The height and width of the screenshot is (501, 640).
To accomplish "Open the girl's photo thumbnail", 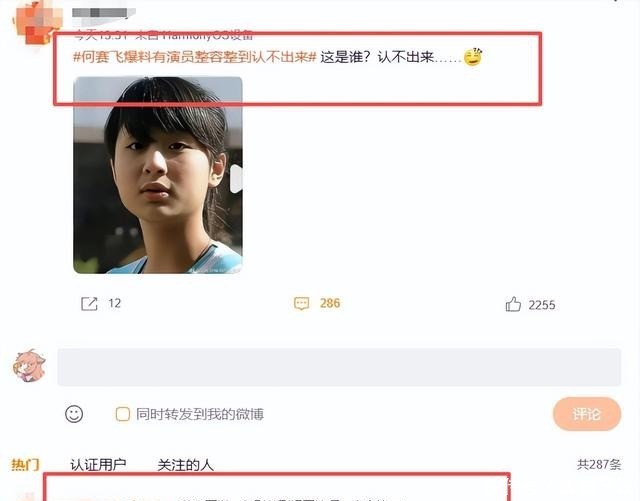I will coord(158,175).
